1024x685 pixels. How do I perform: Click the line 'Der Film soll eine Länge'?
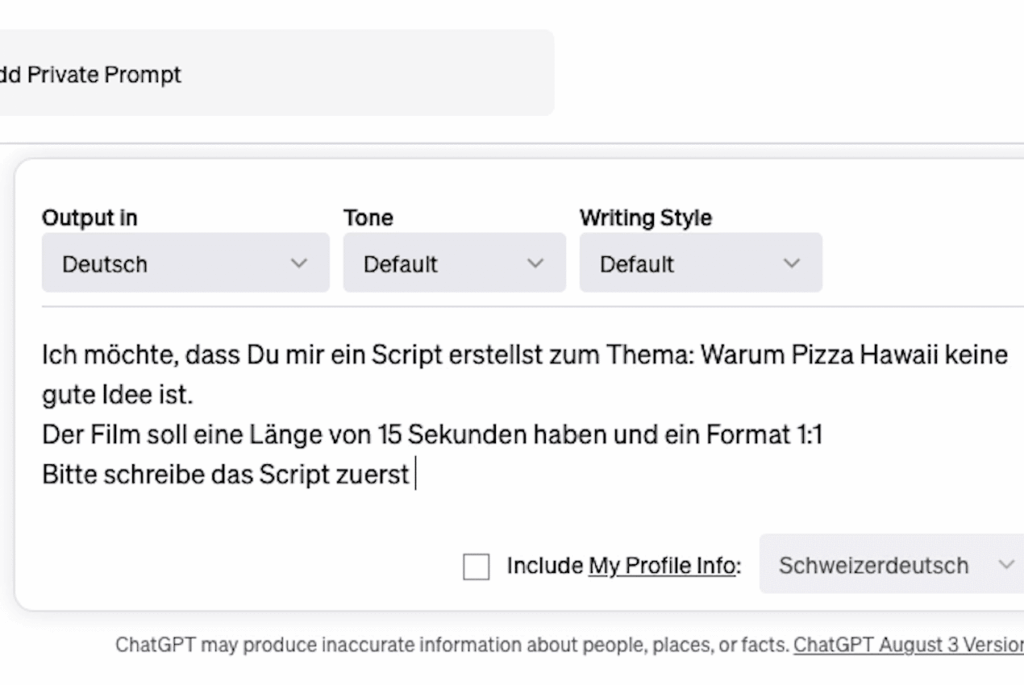tap(432, 435)
